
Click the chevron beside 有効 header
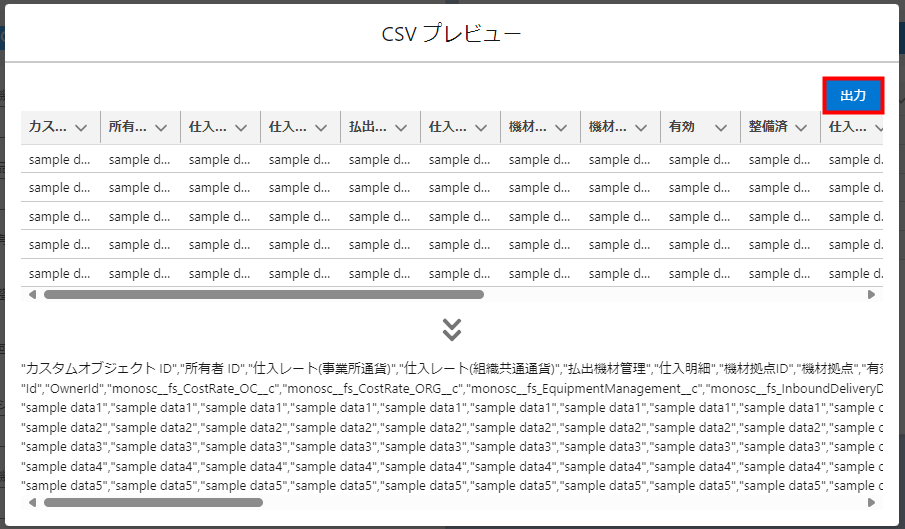pos(721,128)
